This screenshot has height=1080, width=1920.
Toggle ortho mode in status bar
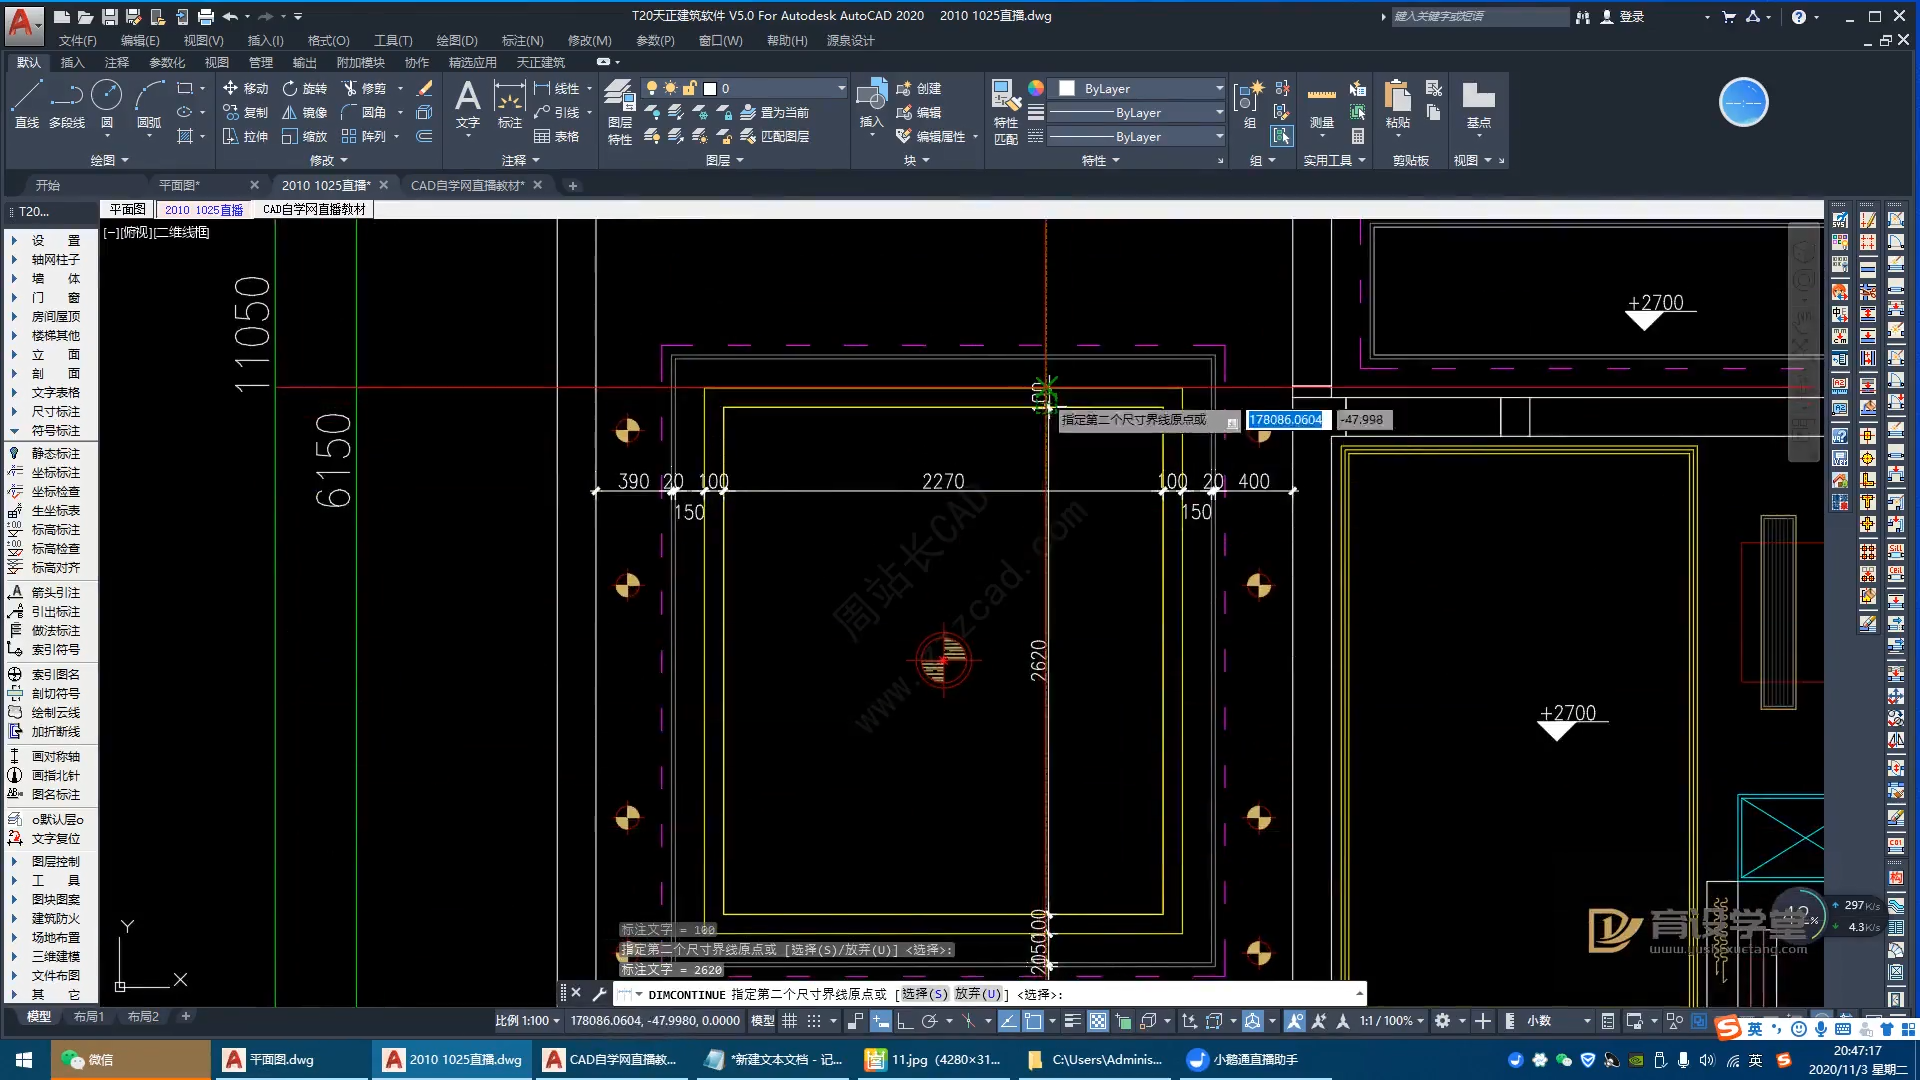pos(905,1021)
